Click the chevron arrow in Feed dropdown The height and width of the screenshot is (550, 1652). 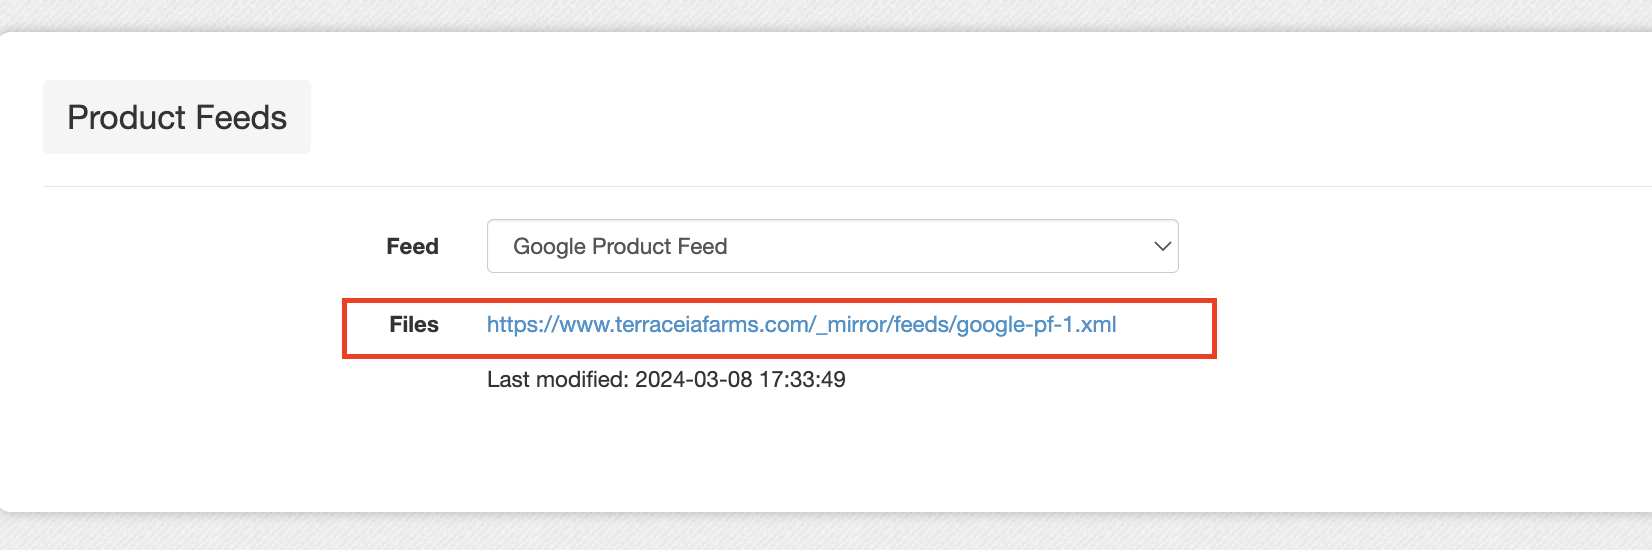tap(1162, 246)
